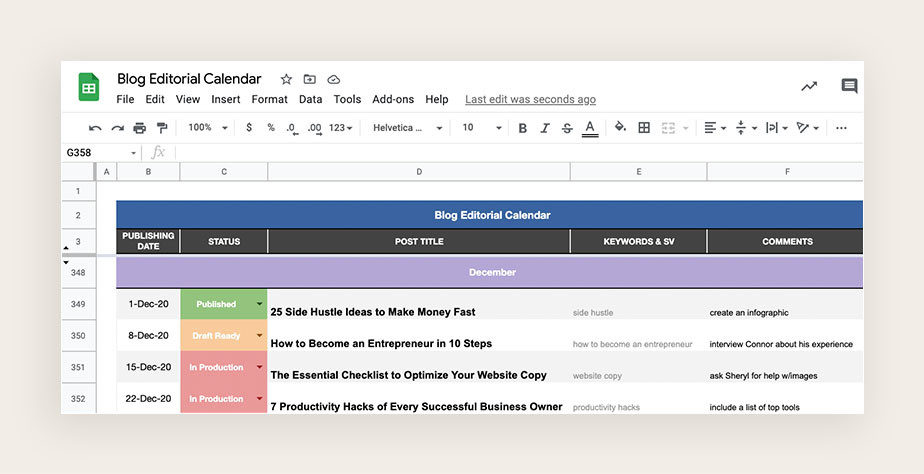Screen dimensions: 924x474
Task: Click the POST TITLE header cell
Action: [419, 242]
